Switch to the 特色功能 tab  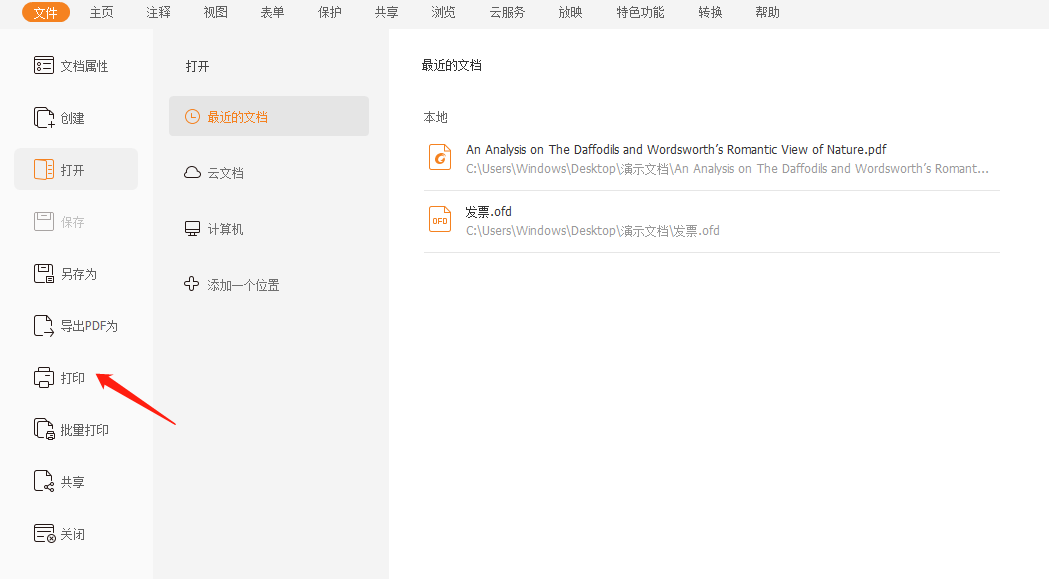pos(639,12)
